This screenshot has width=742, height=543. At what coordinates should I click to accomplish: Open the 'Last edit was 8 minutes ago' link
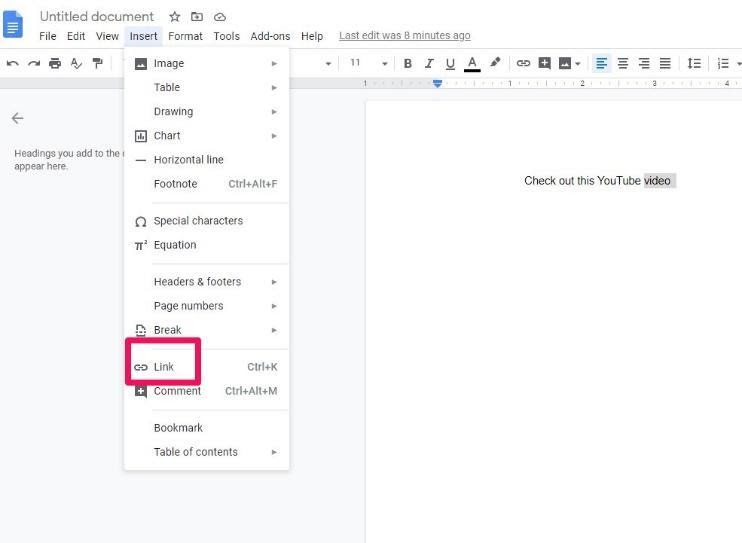(404, 36)
